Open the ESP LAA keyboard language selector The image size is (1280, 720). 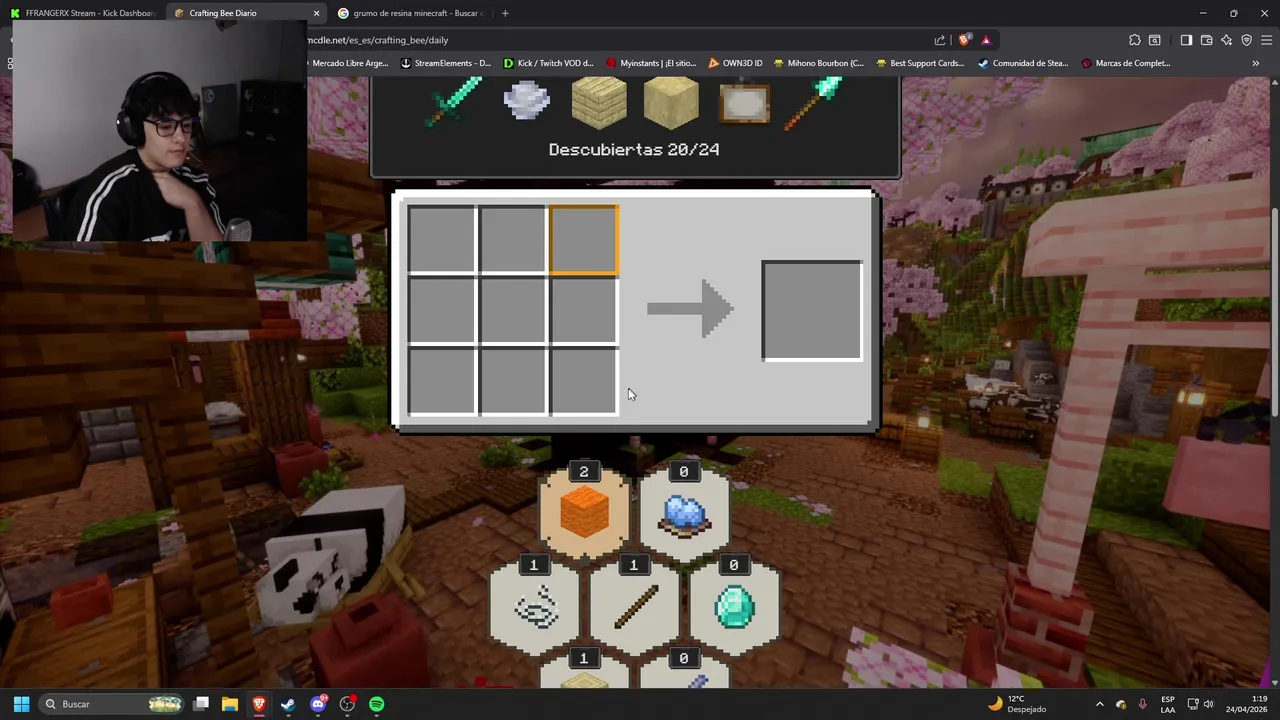point(1168,704)
